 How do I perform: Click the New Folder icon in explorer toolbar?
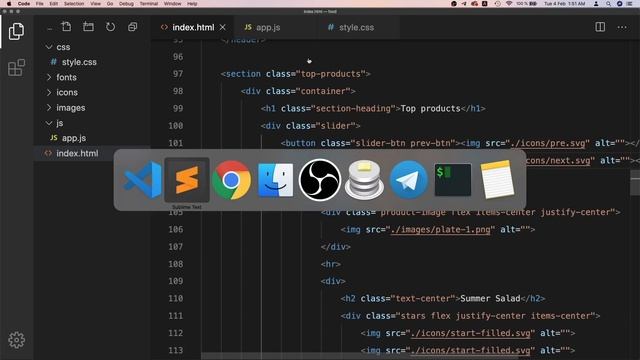(x=88, y=27)
